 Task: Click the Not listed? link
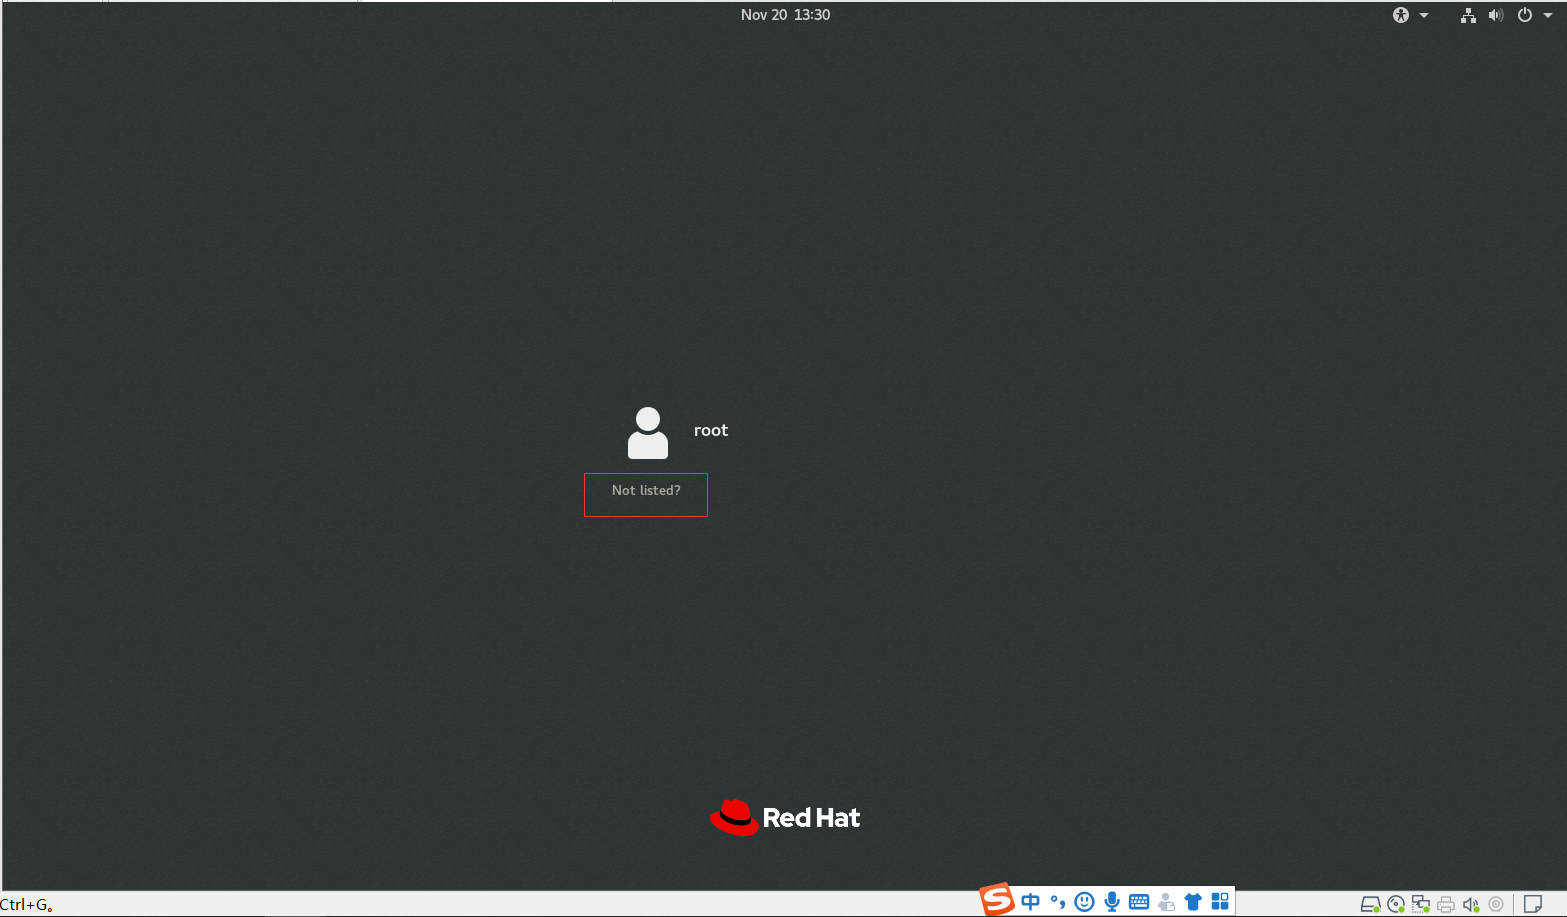(x=646, y=491)
